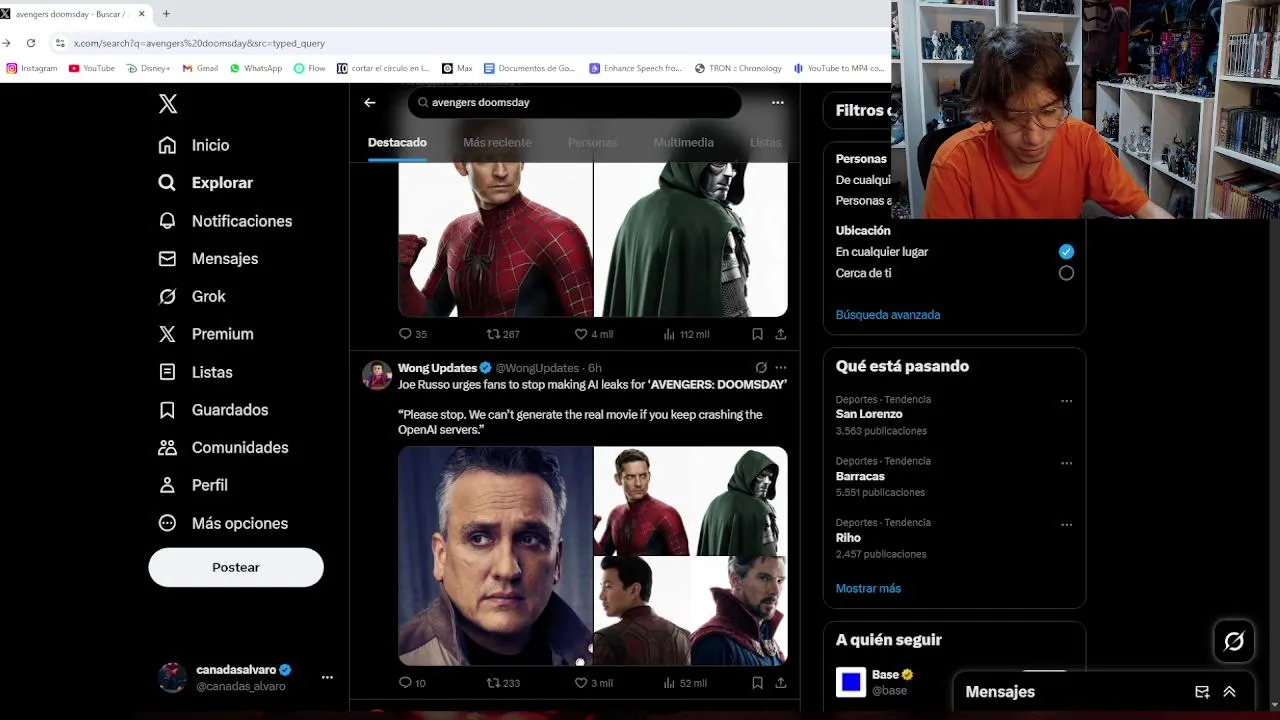The image size is (1280, 720).
Task: View analytics showing 52 mil views
Action: tap(685, 683)
